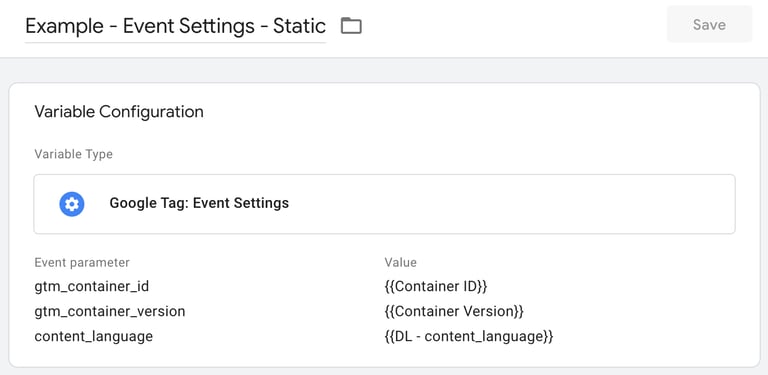The height and width of the screenshot is (375, 768).
Task: Click the {{Container ID}} value
Action: coord(436,286)
